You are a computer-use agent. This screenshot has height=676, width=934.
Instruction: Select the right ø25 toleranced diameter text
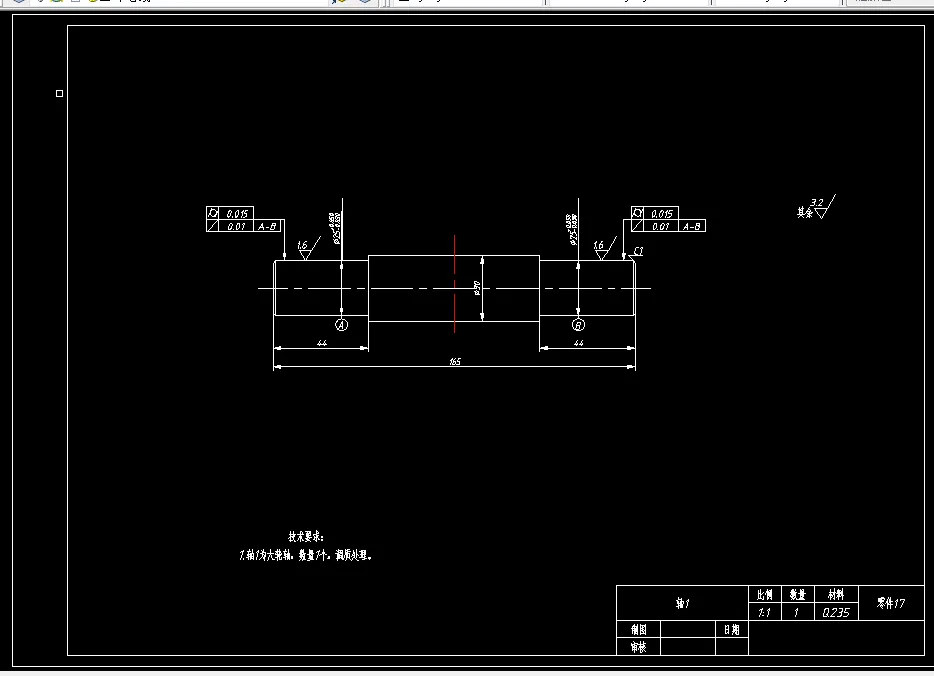coord(572,229)
